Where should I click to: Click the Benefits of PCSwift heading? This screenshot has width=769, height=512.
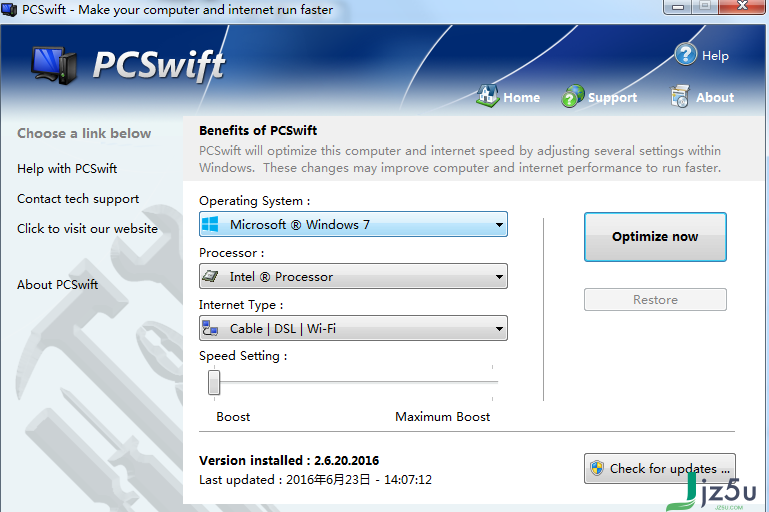pos(258,130)
